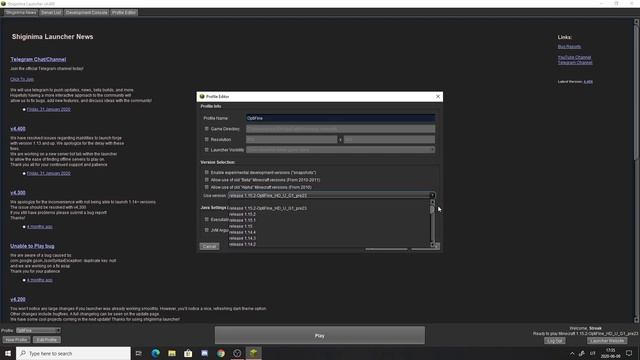640x360 pixels.
Task: Open the YouTube Channel link
Action: [574, 57]
